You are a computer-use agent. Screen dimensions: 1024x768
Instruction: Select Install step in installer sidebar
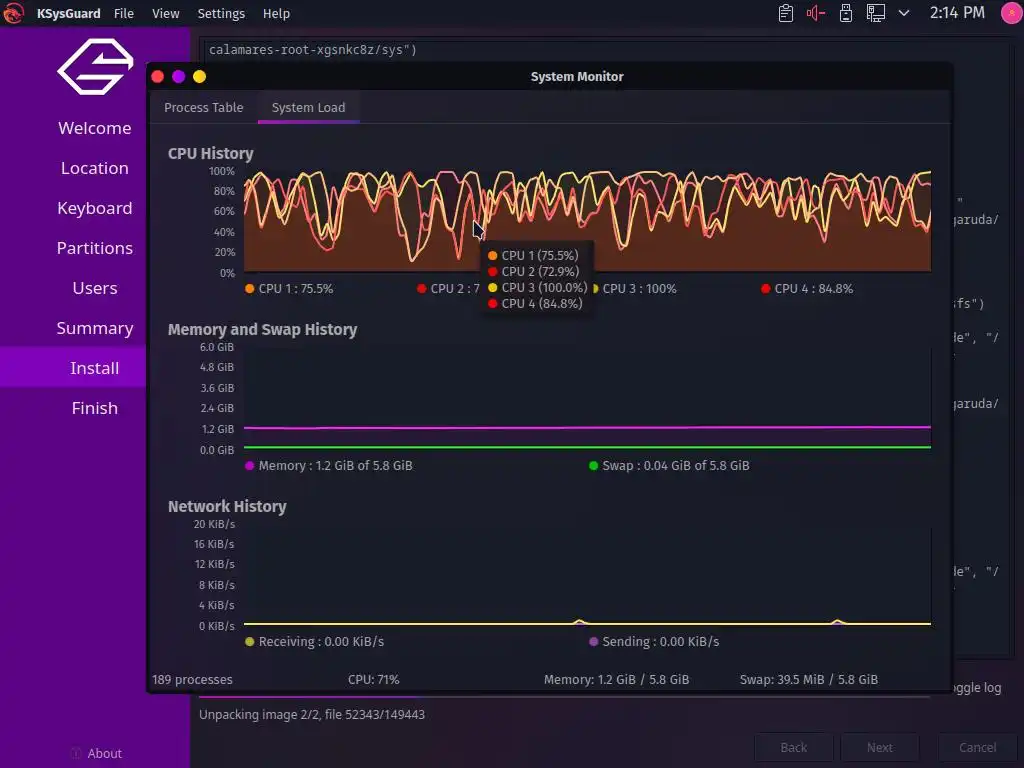click(95, 368)
